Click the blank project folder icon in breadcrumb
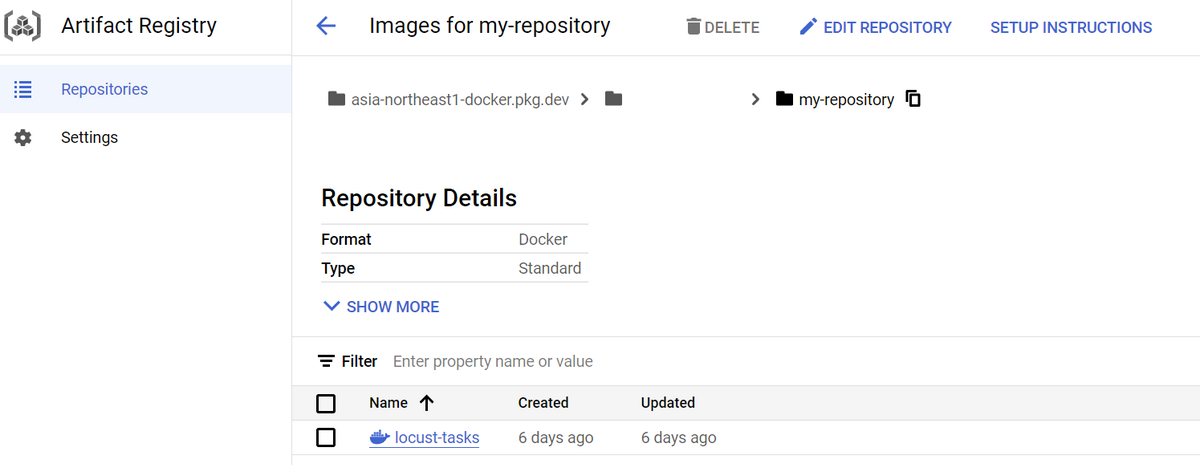The width and height of the screenshot is (1200, 465). 614,99
